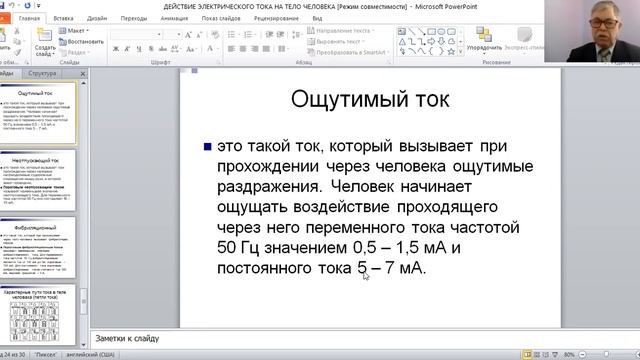Click the Восстановить button
The height and width of the screenshot is (360, 640).
pos(81,42)
